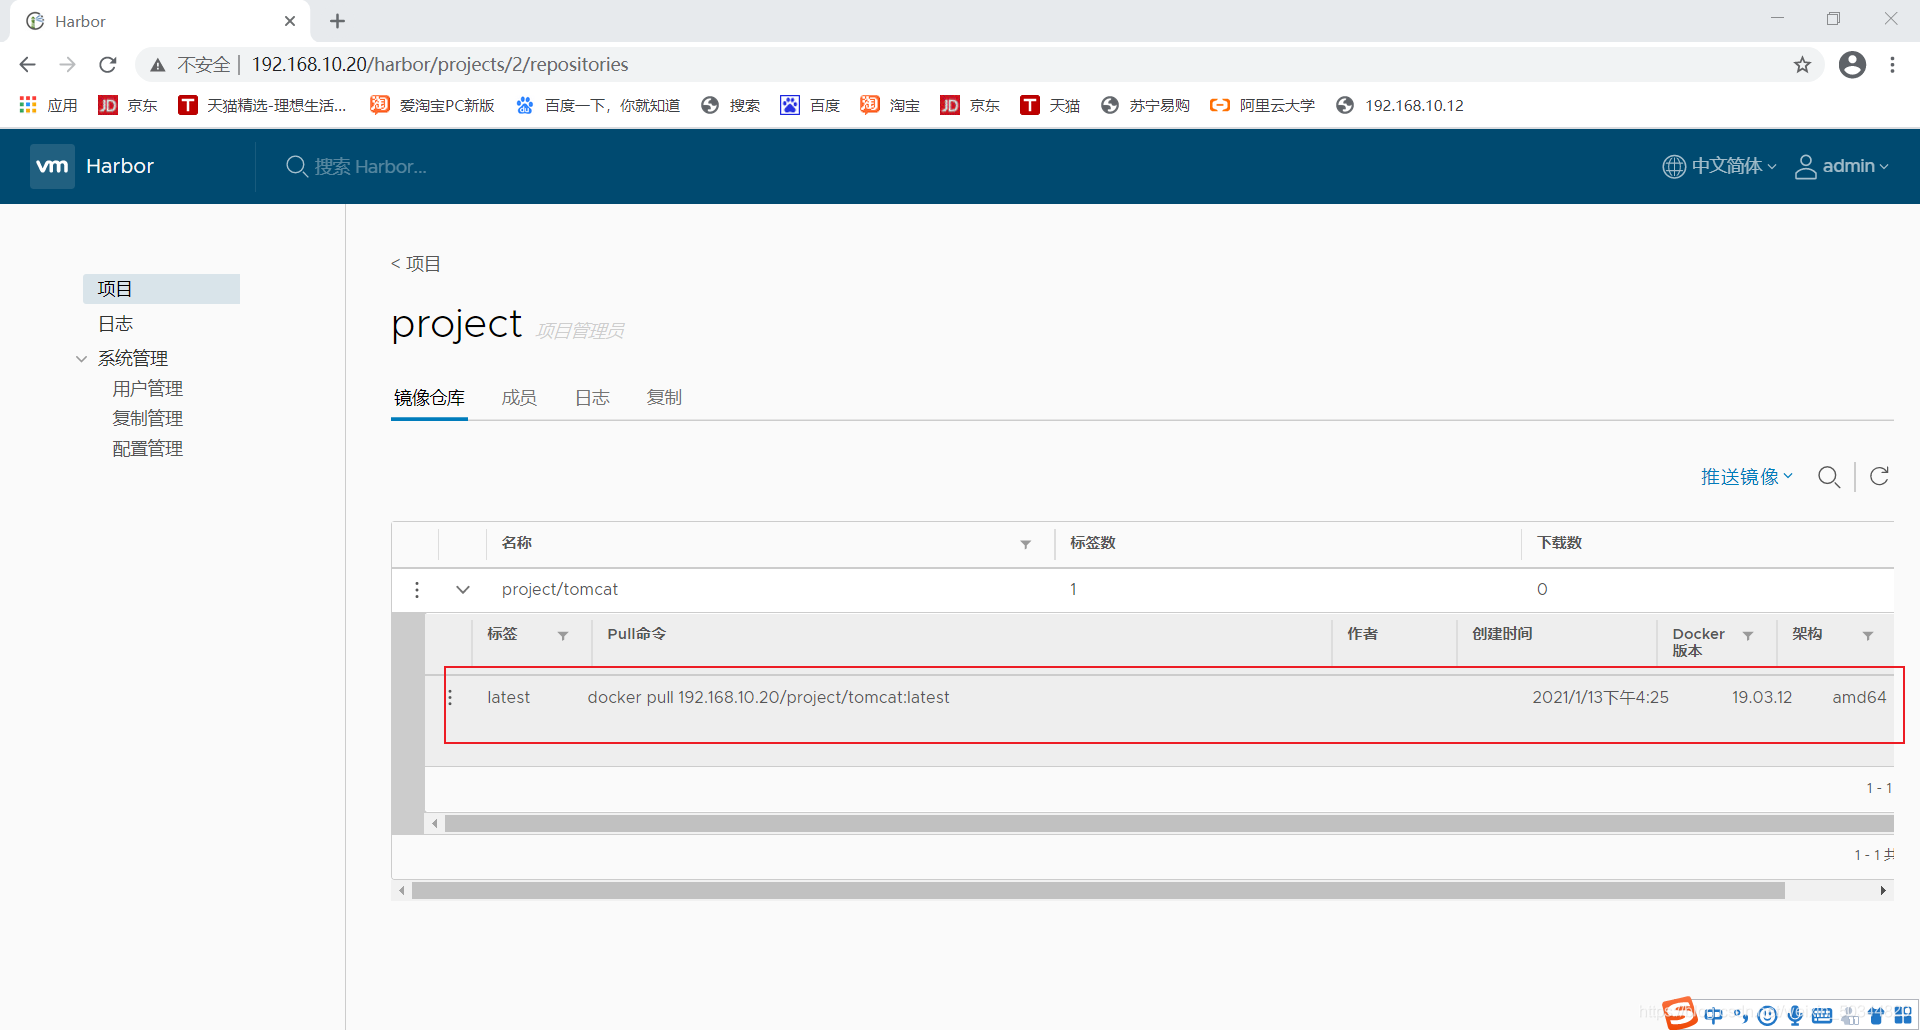
Task: Open the IME soft keyboard icon
Action: [1822, 1015]
